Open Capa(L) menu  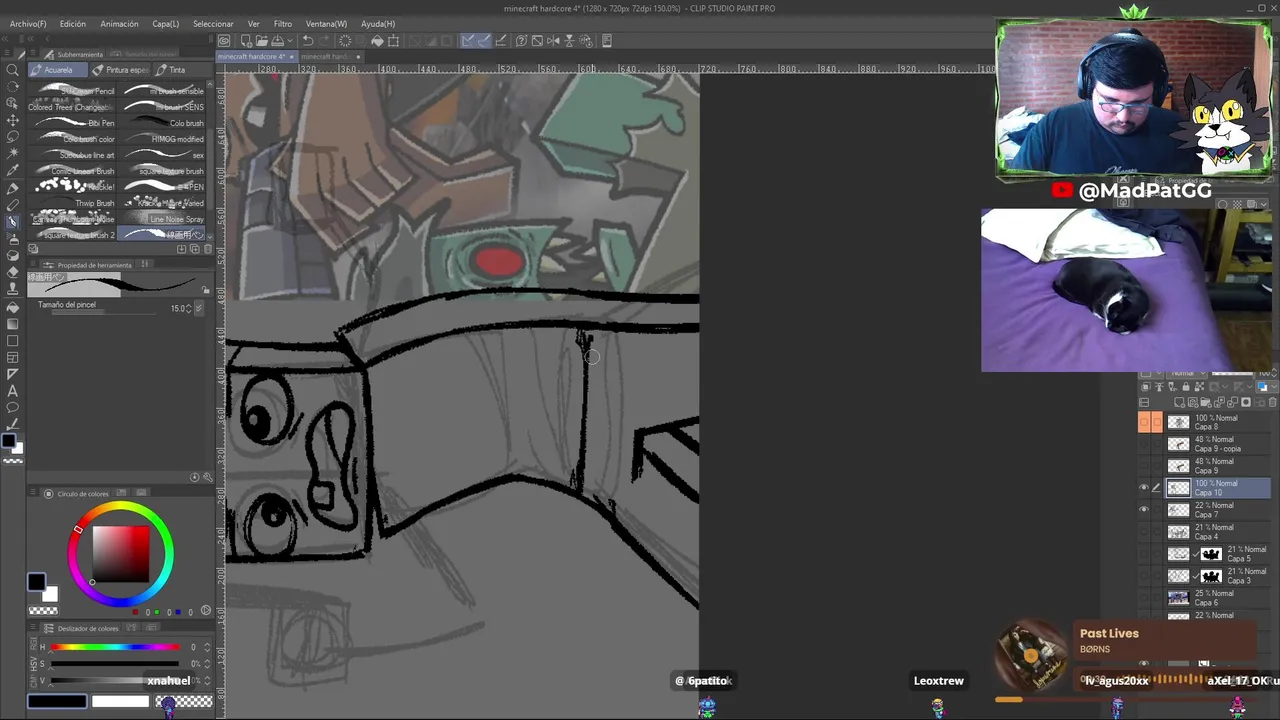click(166, 23)
